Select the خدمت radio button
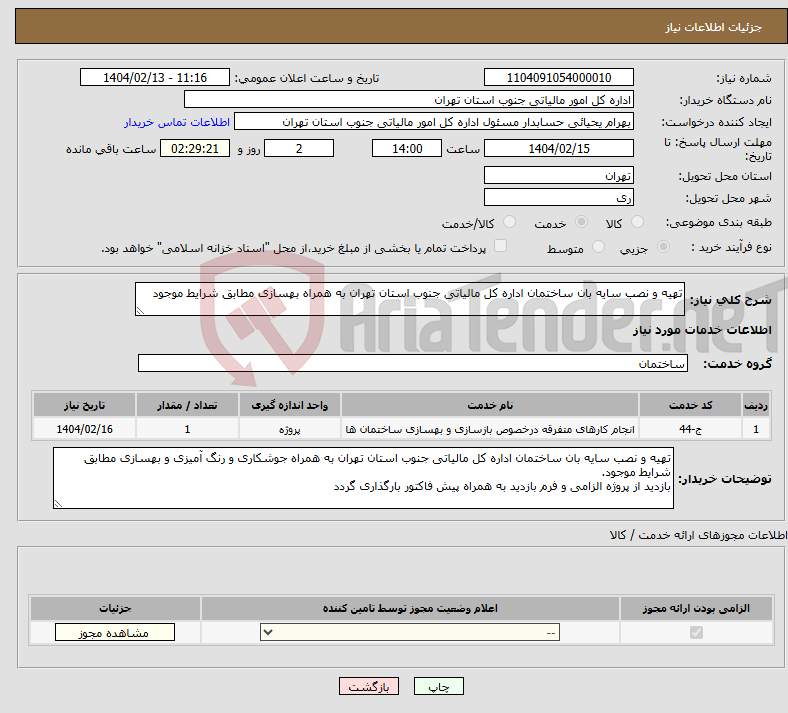 (x=581, y=222)
